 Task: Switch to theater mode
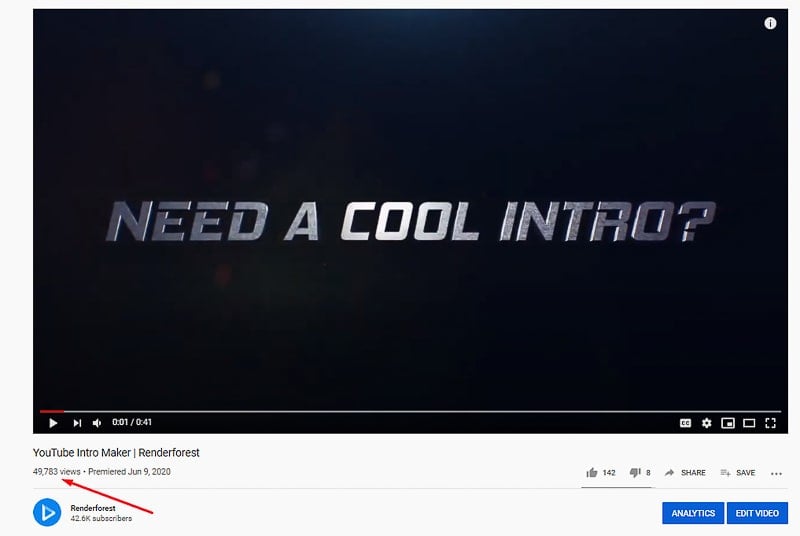[x=749, y=423]
